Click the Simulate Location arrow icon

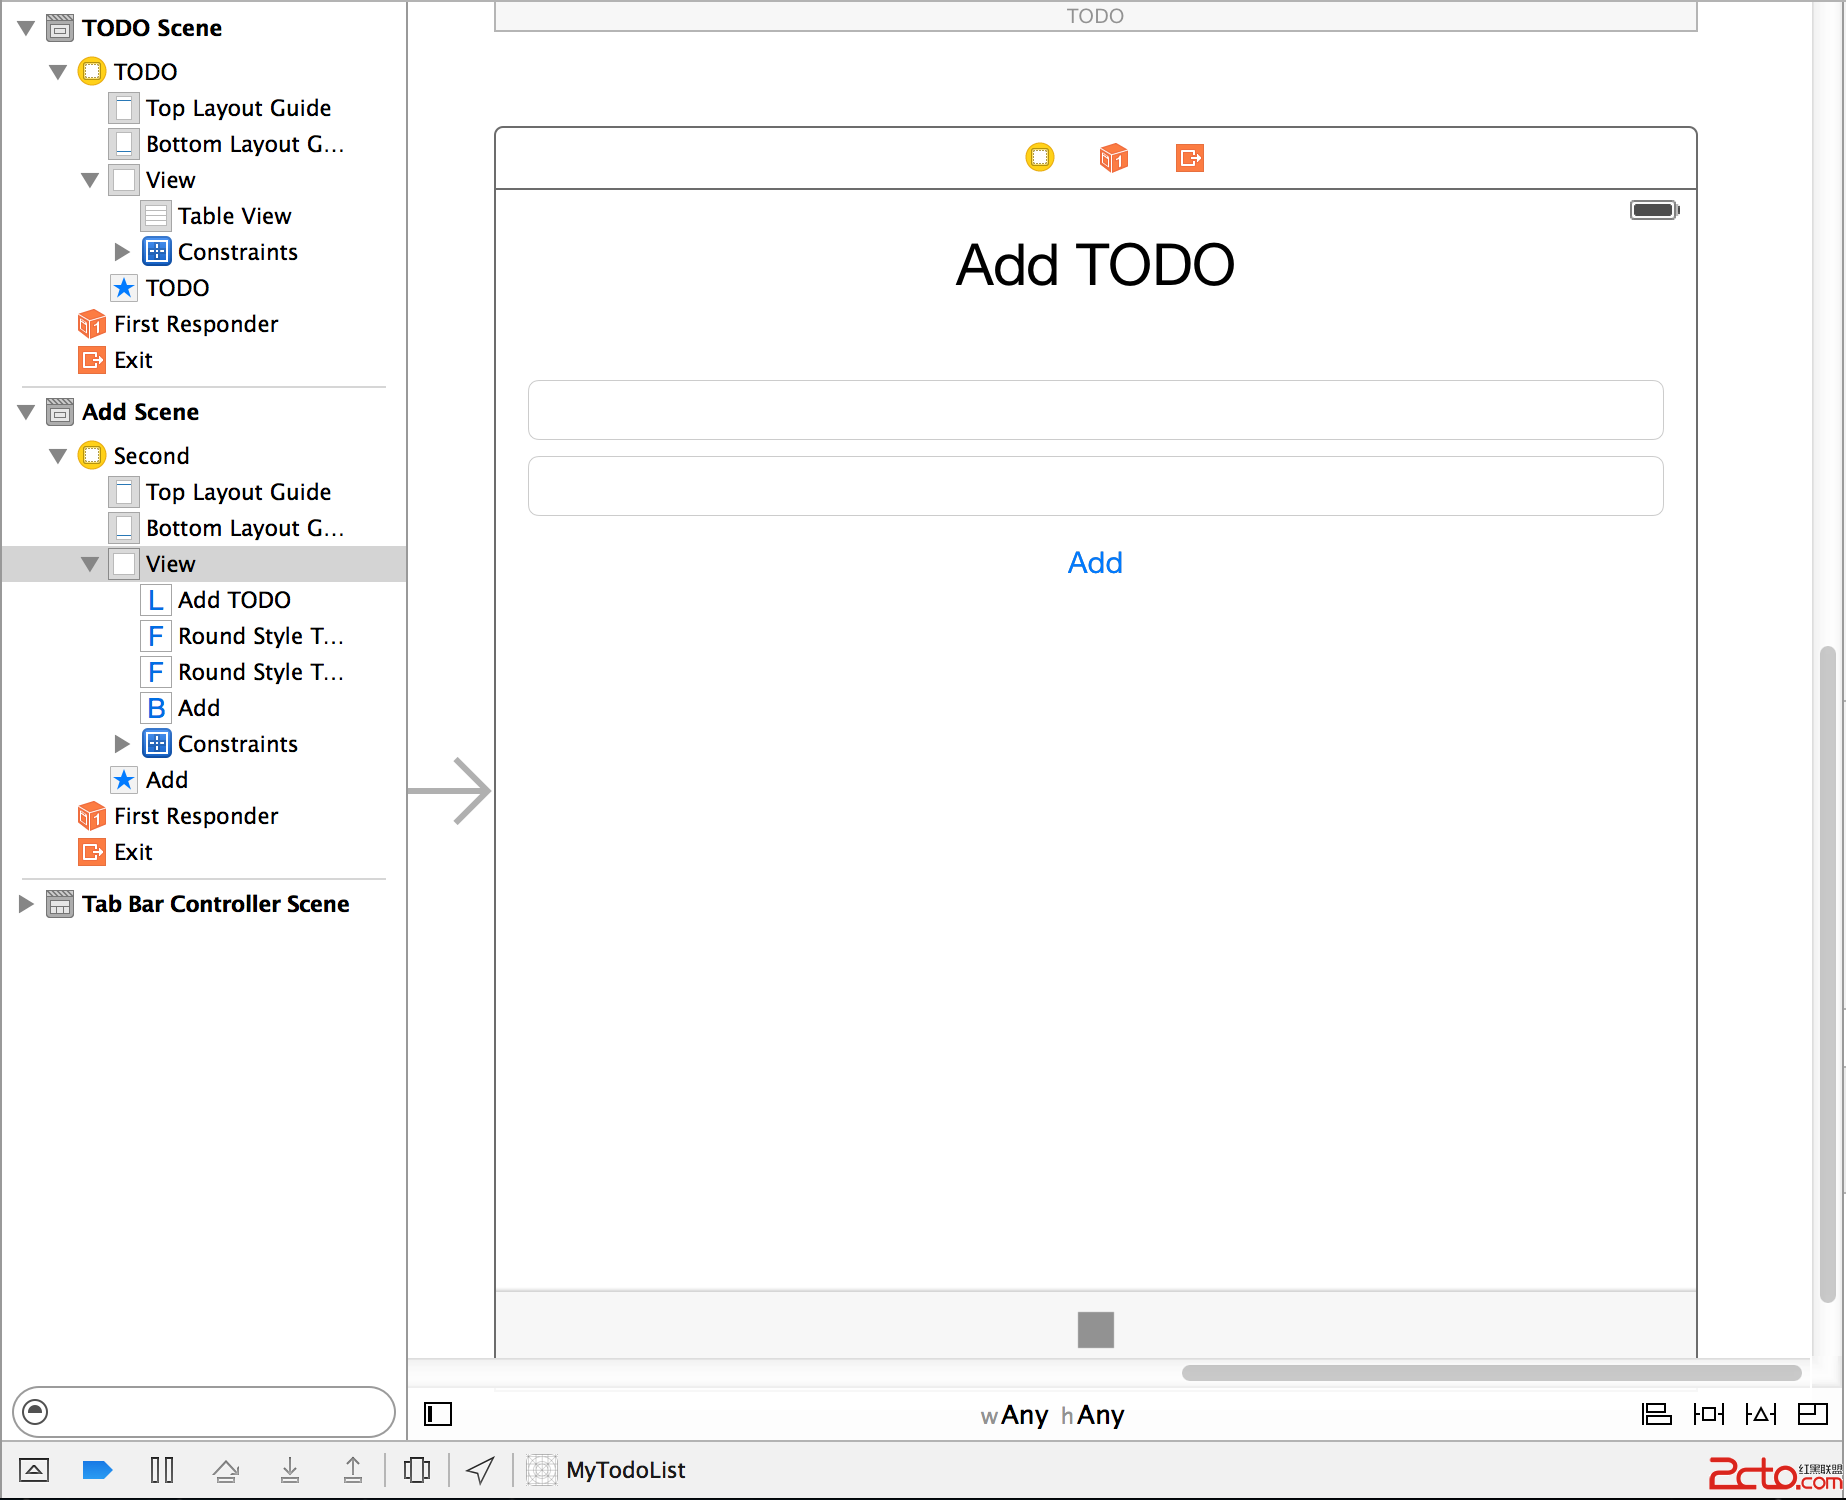[481, 1470]
